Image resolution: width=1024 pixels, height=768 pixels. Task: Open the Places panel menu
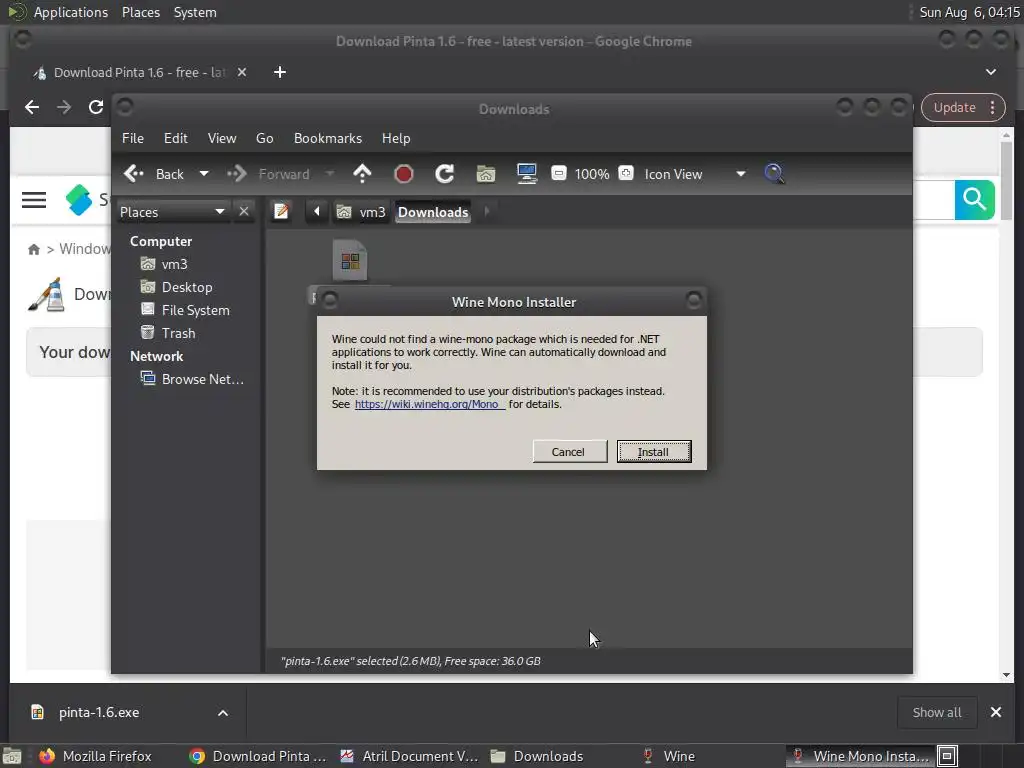pos(141,12)
